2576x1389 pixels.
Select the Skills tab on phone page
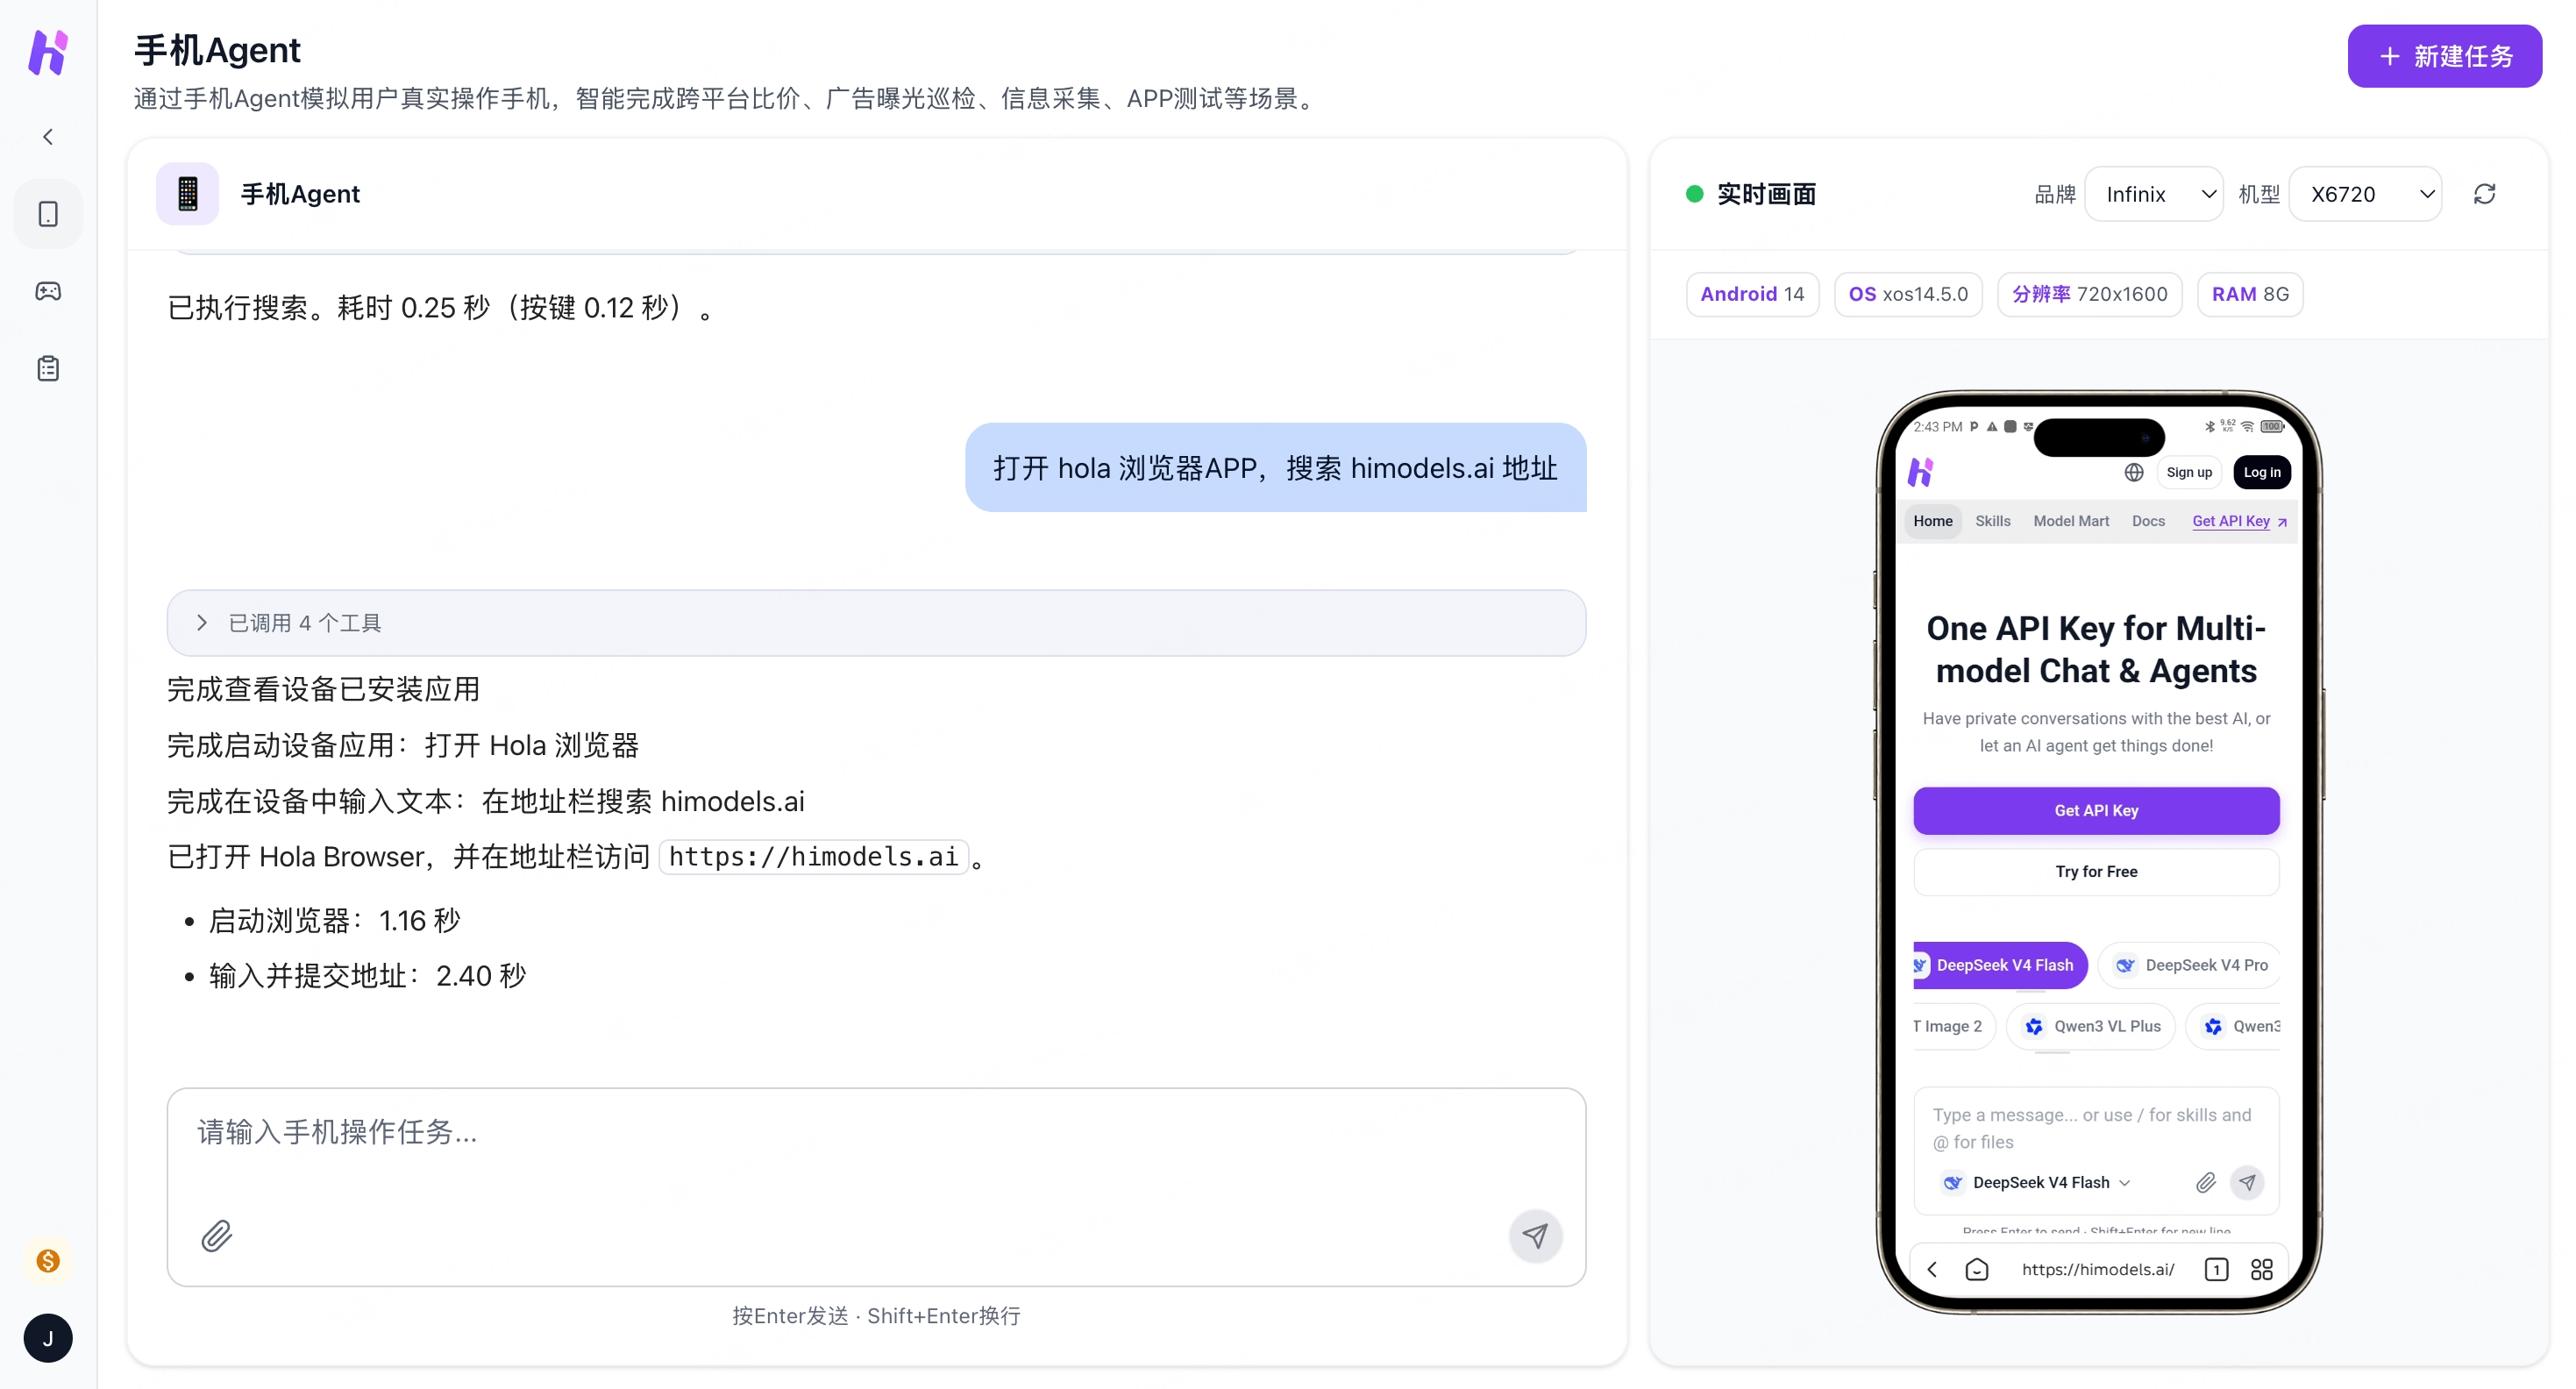pyautogui.click(x=1992, y=521)
